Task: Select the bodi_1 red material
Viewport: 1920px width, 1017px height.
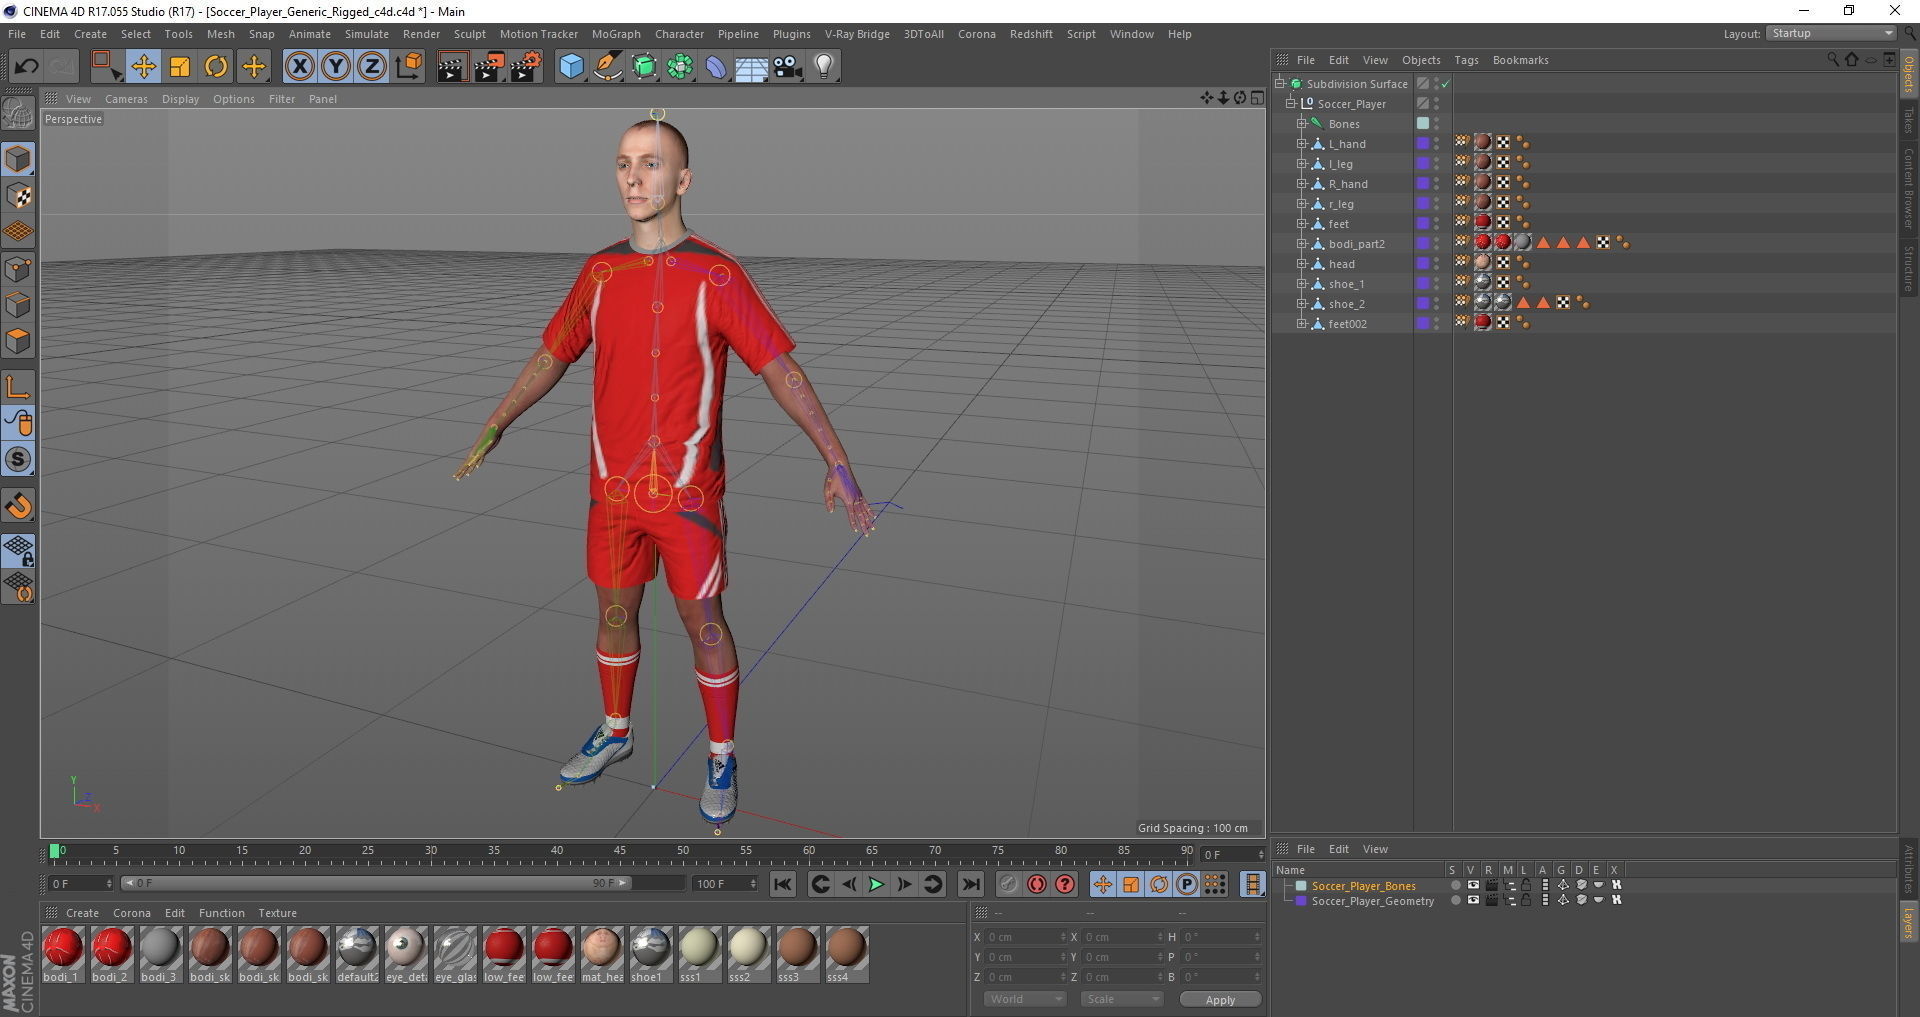Action: pyautogui.click(x=63, y=954)
